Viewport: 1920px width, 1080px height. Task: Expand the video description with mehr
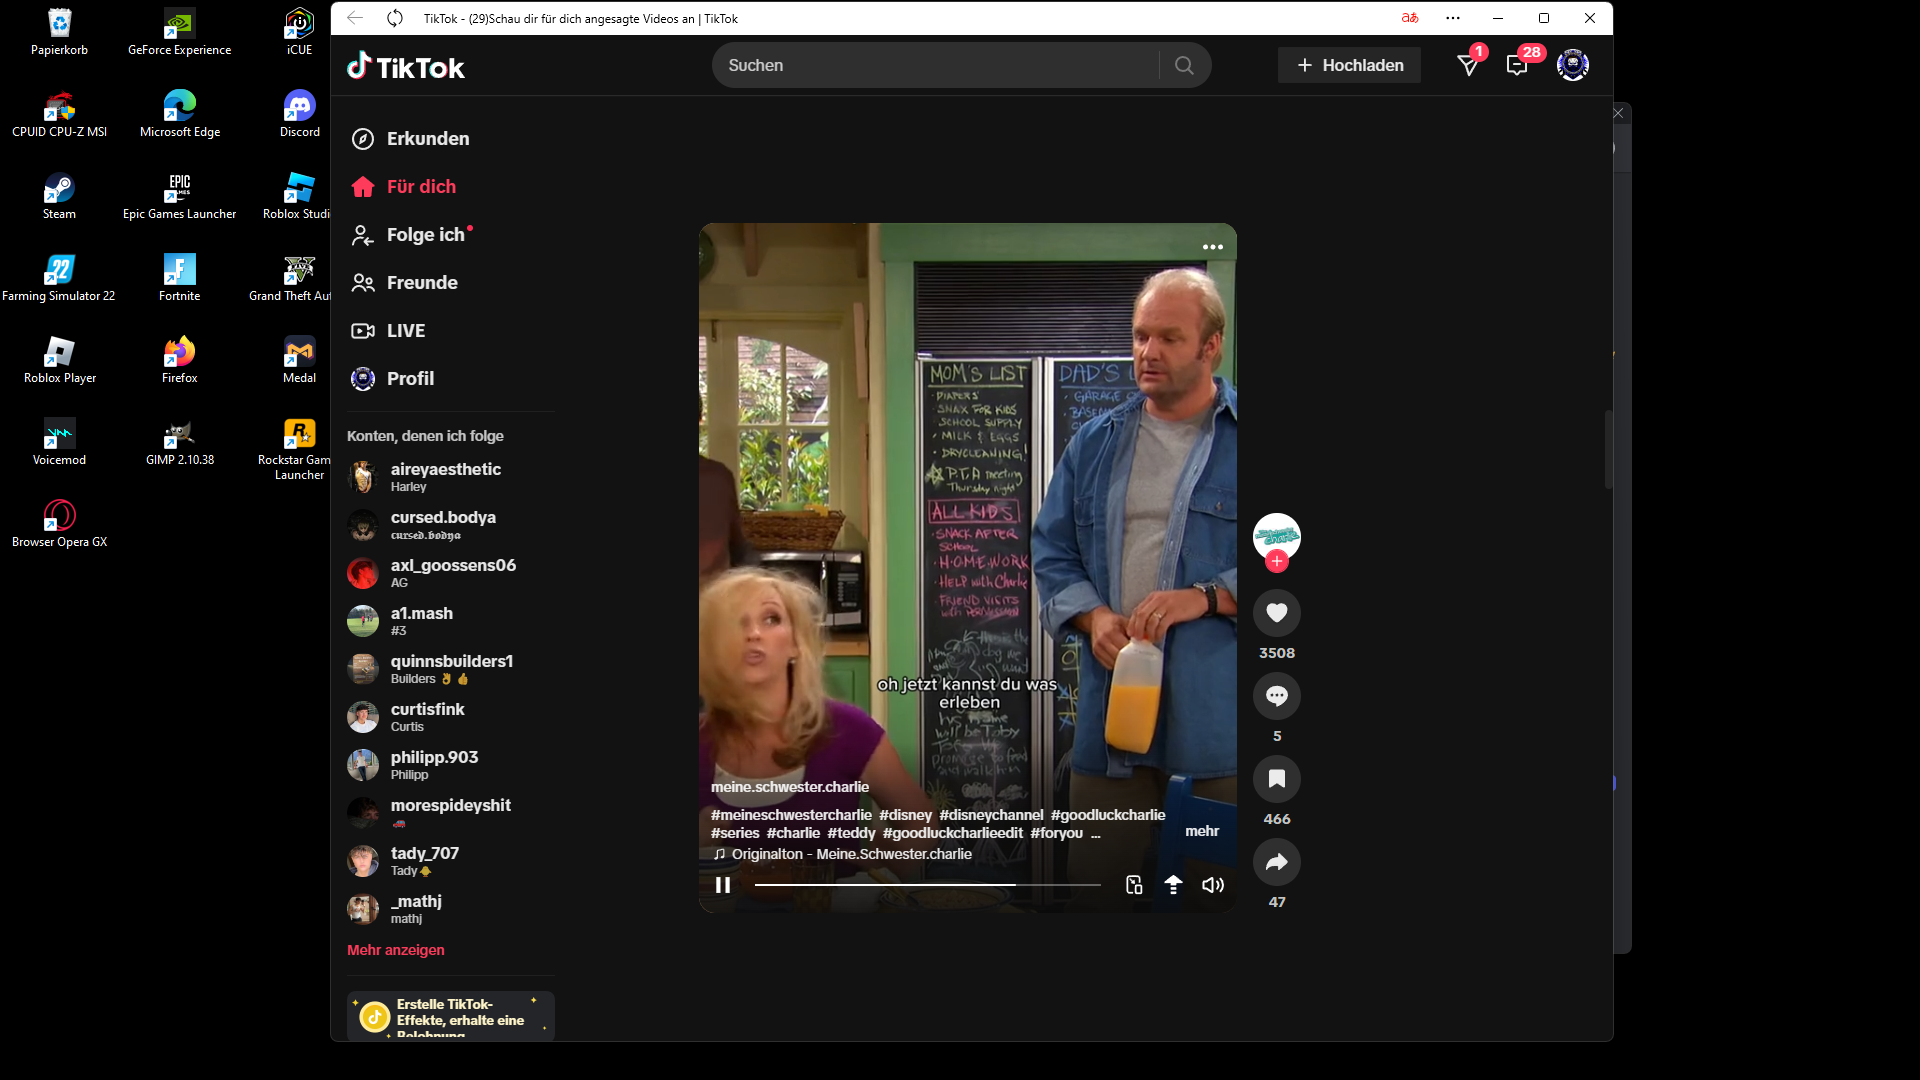coord(1202,831)
